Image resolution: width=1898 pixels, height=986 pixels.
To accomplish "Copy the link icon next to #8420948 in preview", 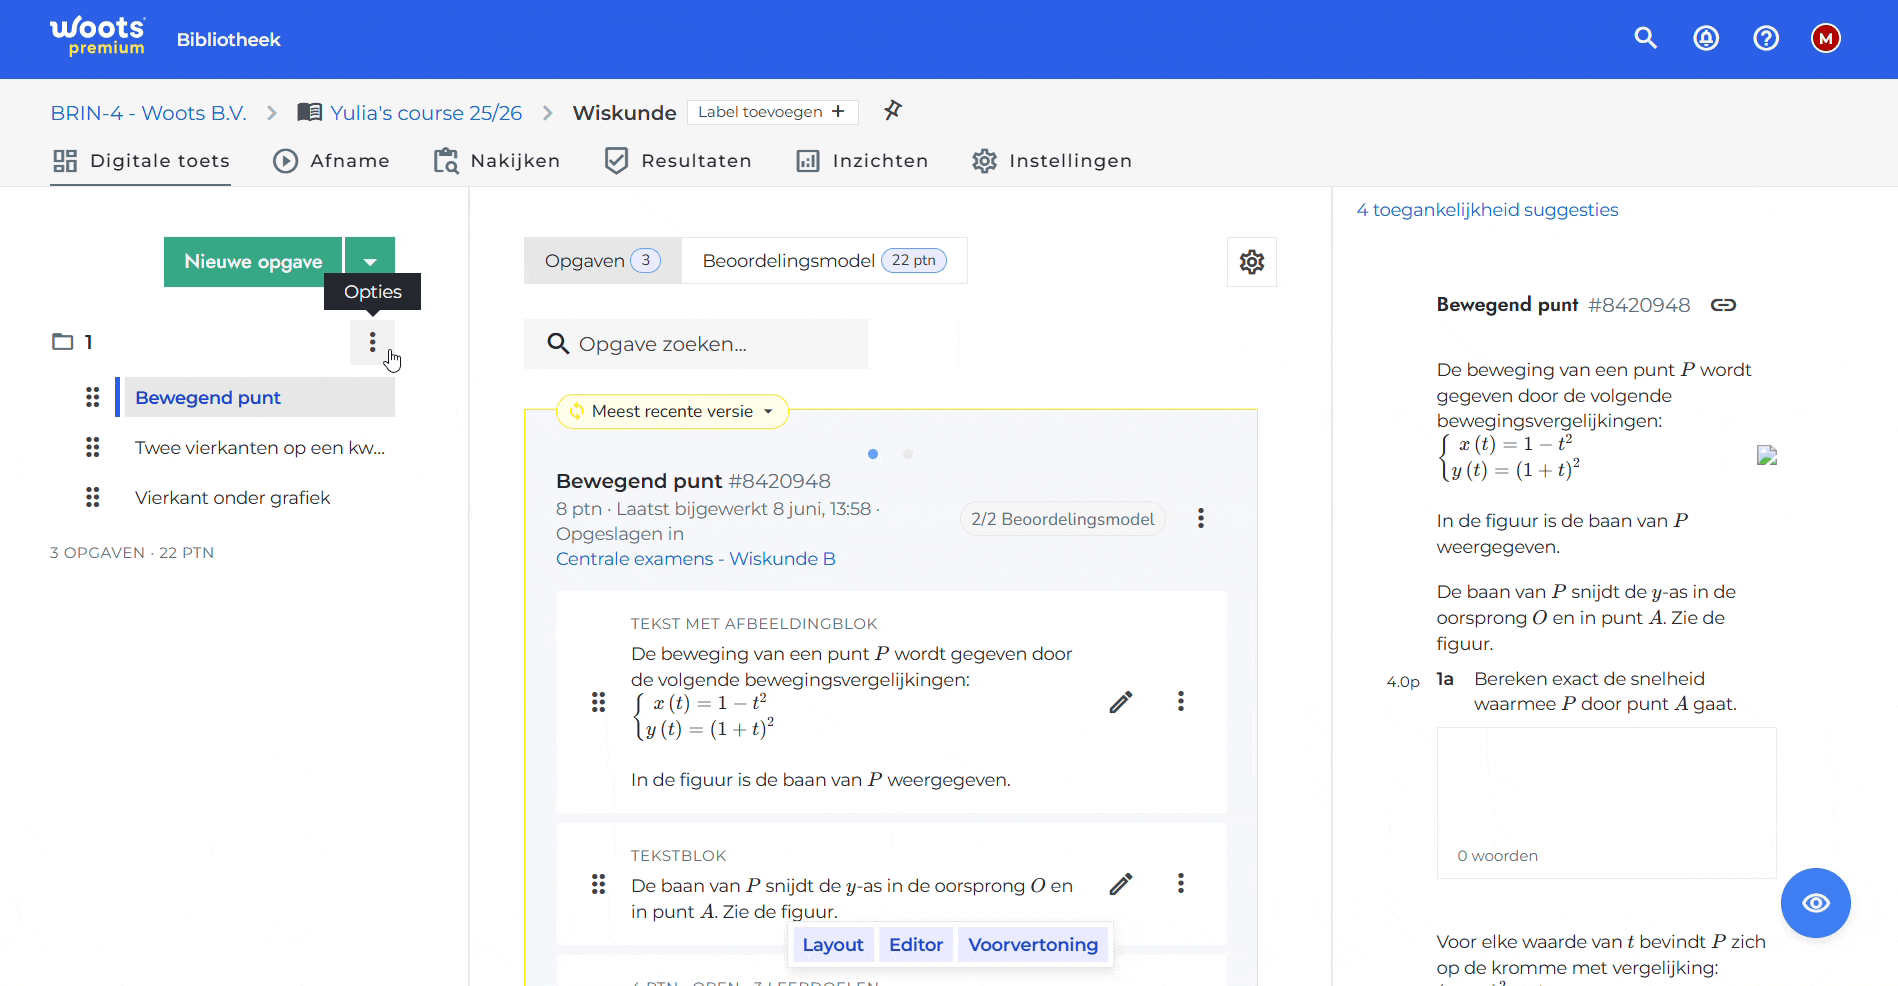I will [1723, 305].
